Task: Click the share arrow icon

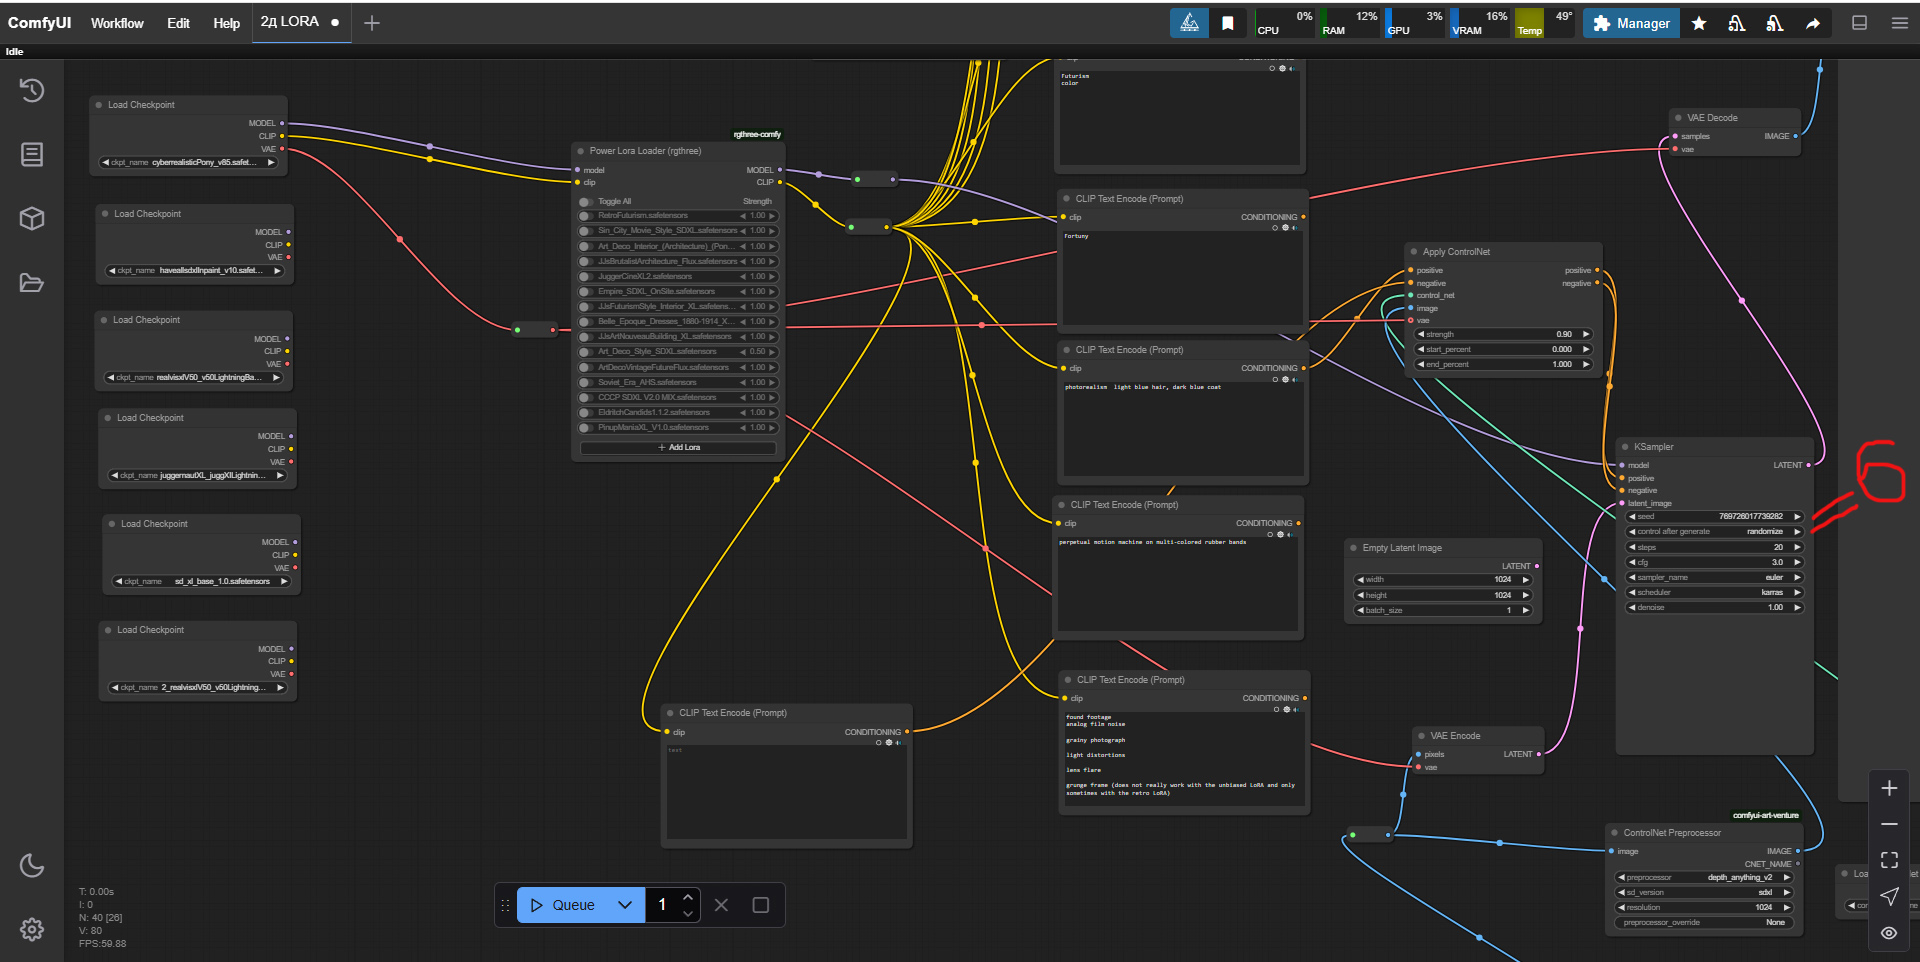Action: click(x=1812, y=23)
